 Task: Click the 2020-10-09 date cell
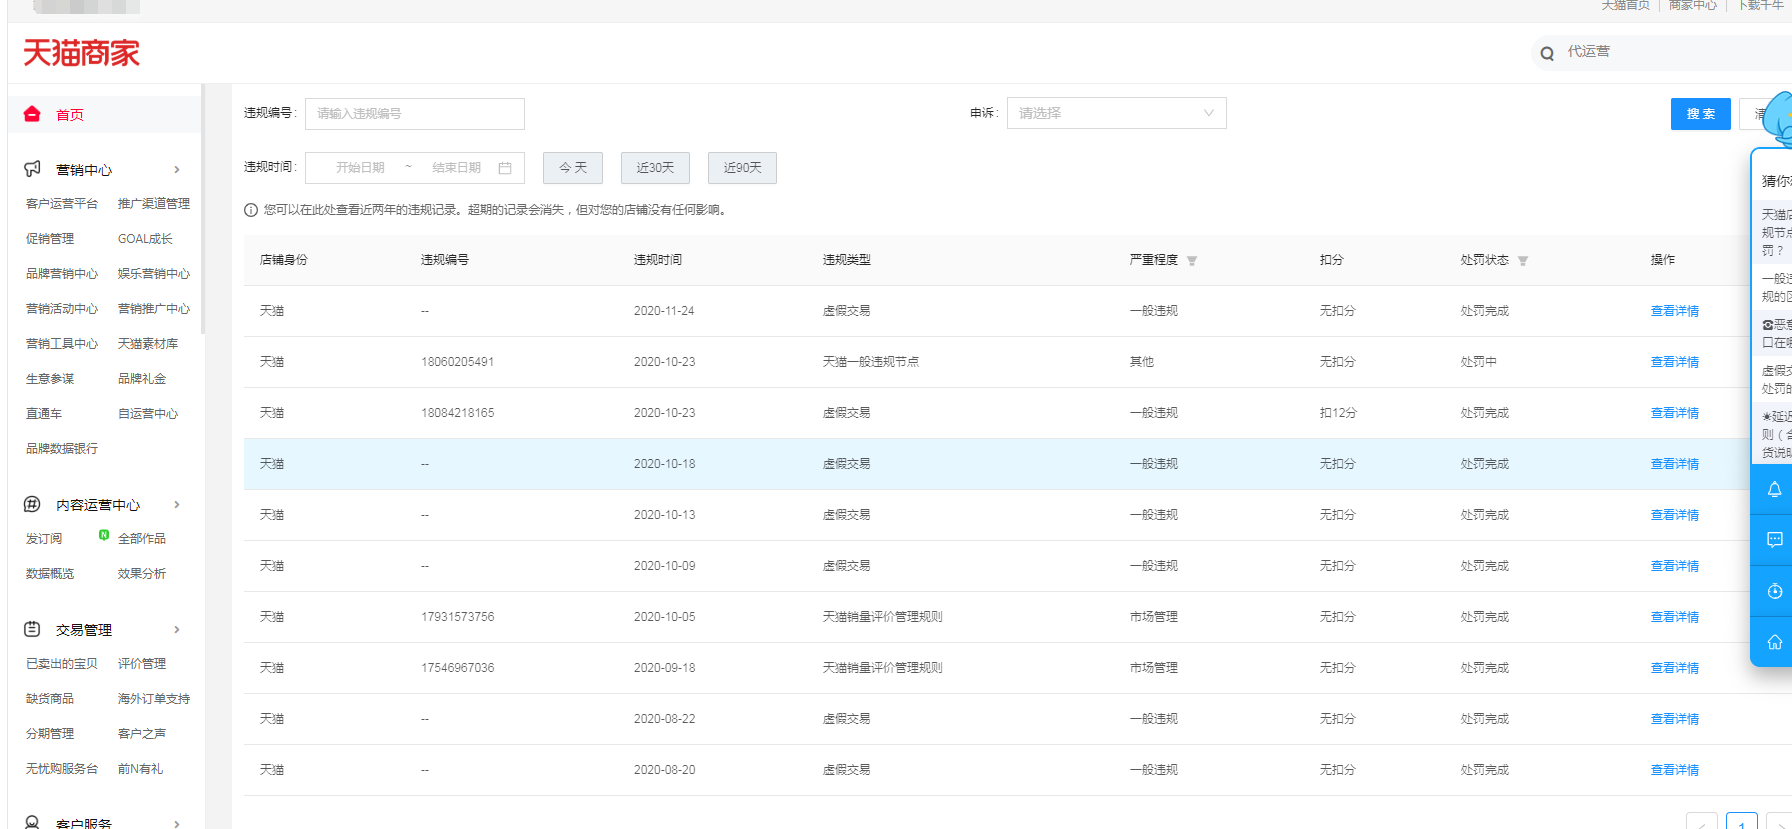(x=664, y=566)
